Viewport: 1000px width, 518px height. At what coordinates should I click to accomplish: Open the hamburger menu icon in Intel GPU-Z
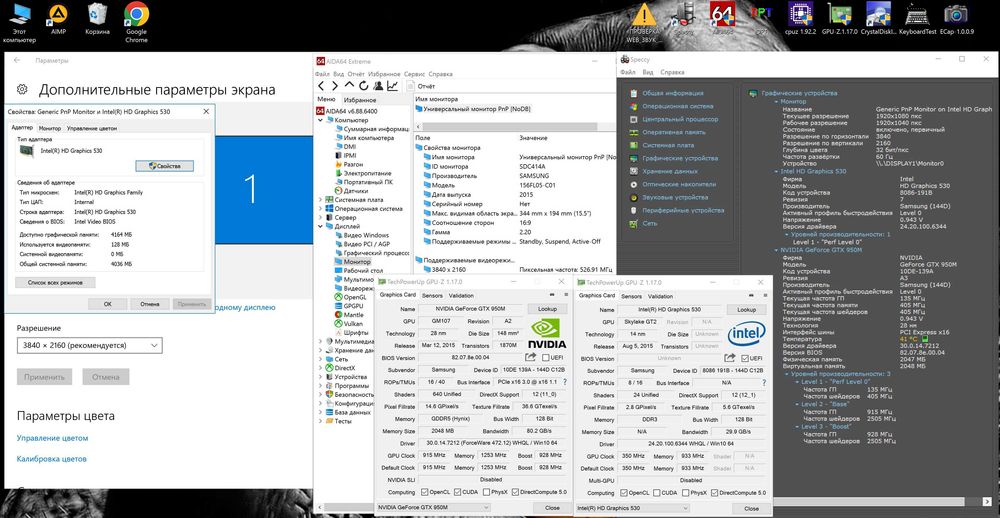(765, 295)
